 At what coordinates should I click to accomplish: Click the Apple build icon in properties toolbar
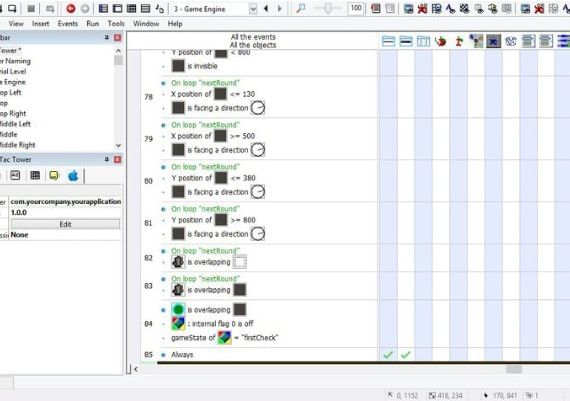[73, 176]
